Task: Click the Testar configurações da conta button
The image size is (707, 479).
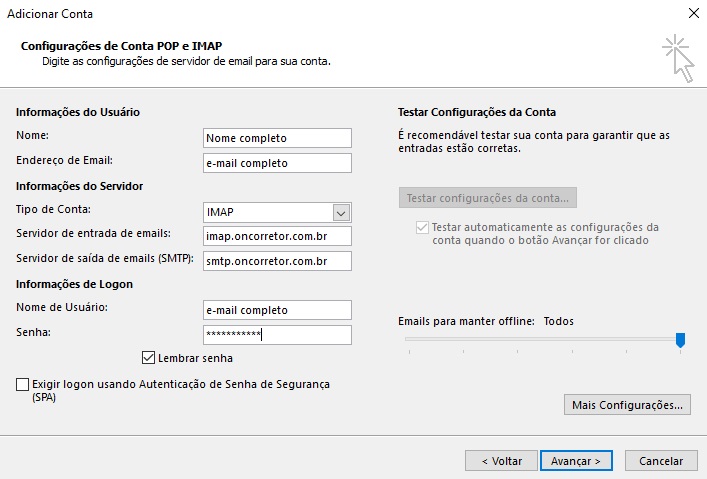Action: pos(487,198)
